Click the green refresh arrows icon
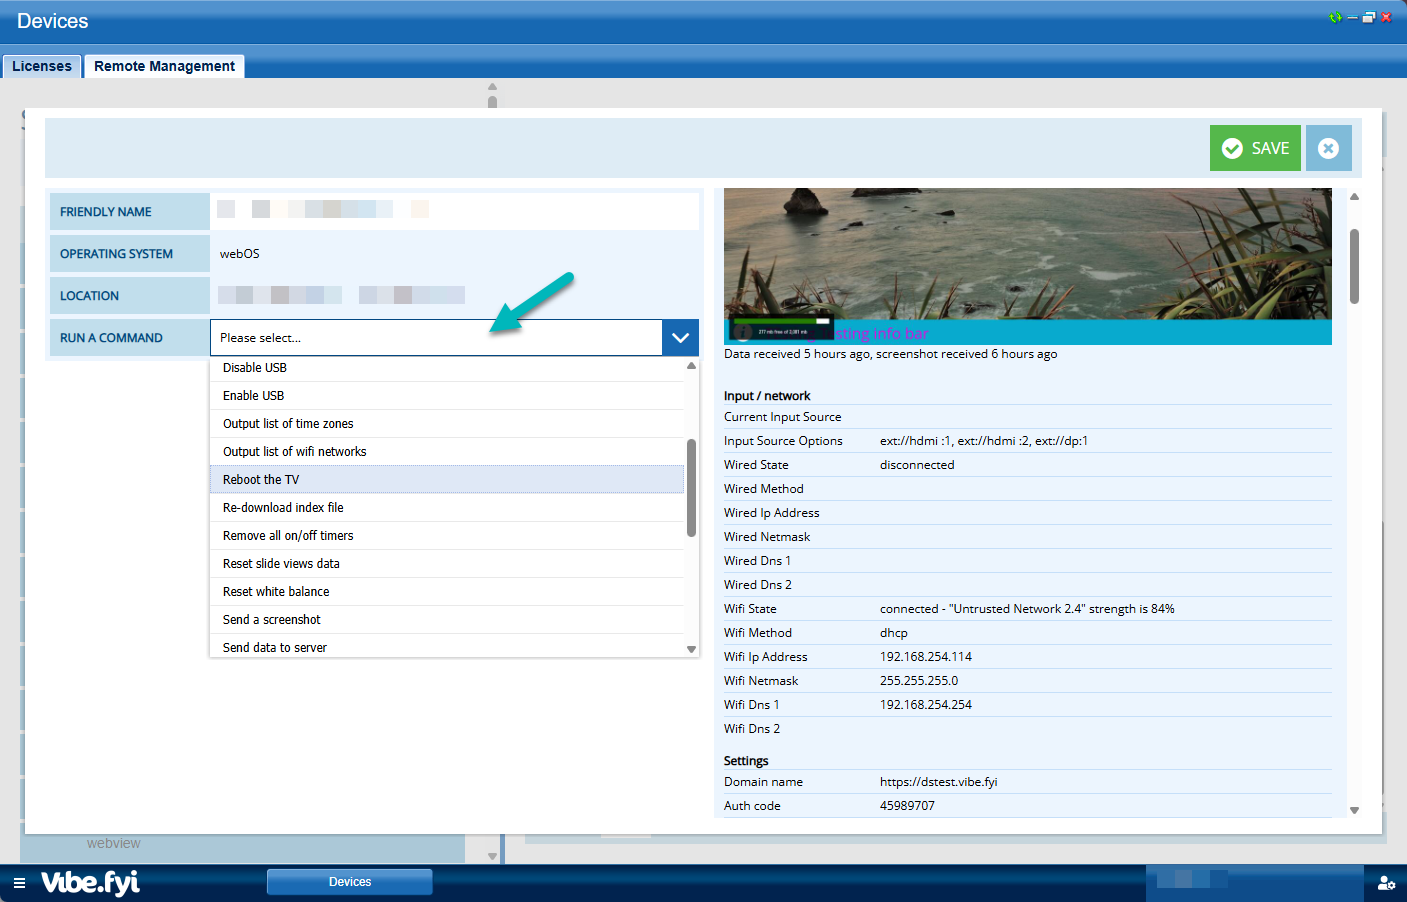The width and height of the screenshot is (1407, 902). coord(1335,18)
